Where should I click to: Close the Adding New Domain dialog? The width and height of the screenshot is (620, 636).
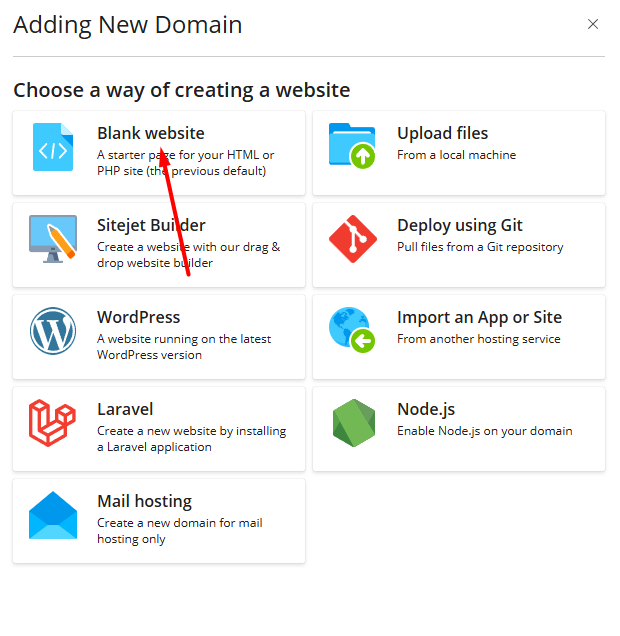point(593,24)
